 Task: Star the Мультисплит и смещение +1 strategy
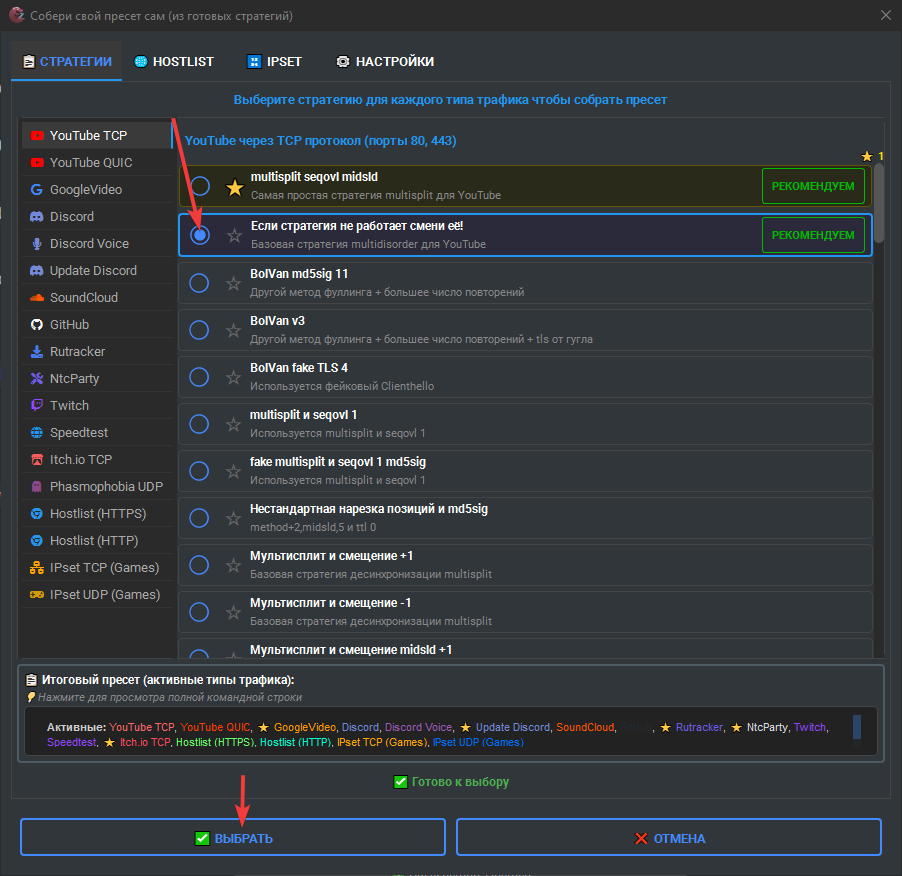[233, 566]
